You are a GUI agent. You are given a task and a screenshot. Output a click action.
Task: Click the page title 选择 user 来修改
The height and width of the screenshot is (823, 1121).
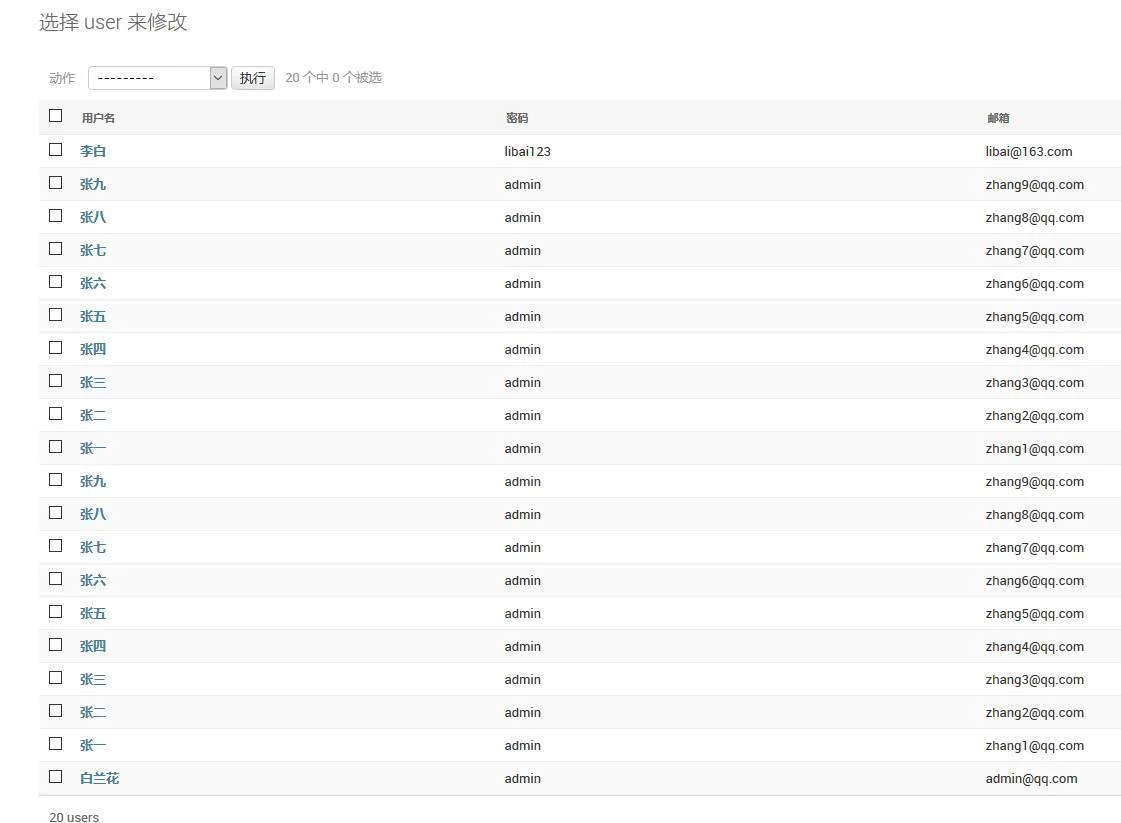click(x=113, y=22)
